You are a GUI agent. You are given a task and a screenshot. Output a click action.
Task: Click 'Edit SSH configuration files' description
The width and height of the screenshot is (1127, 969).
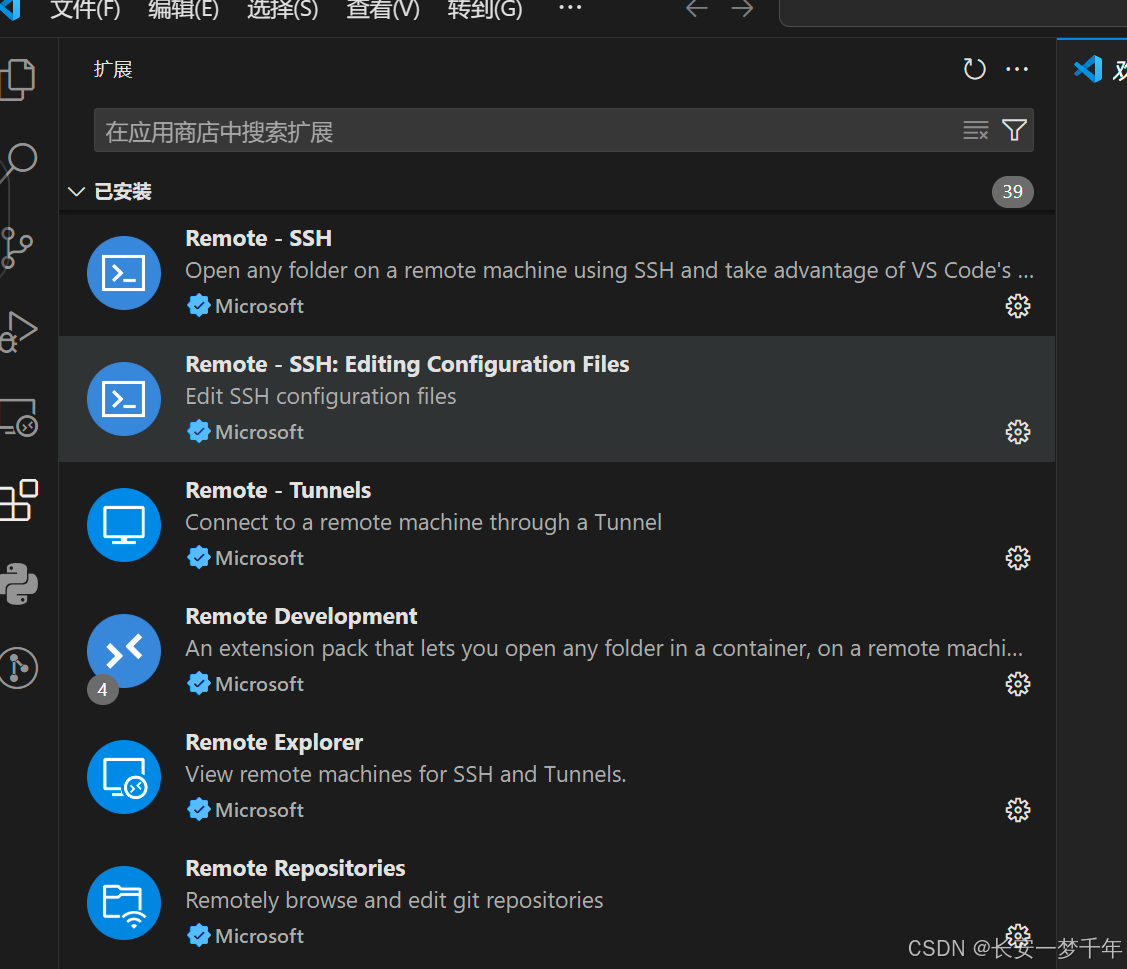pos(321,397)
